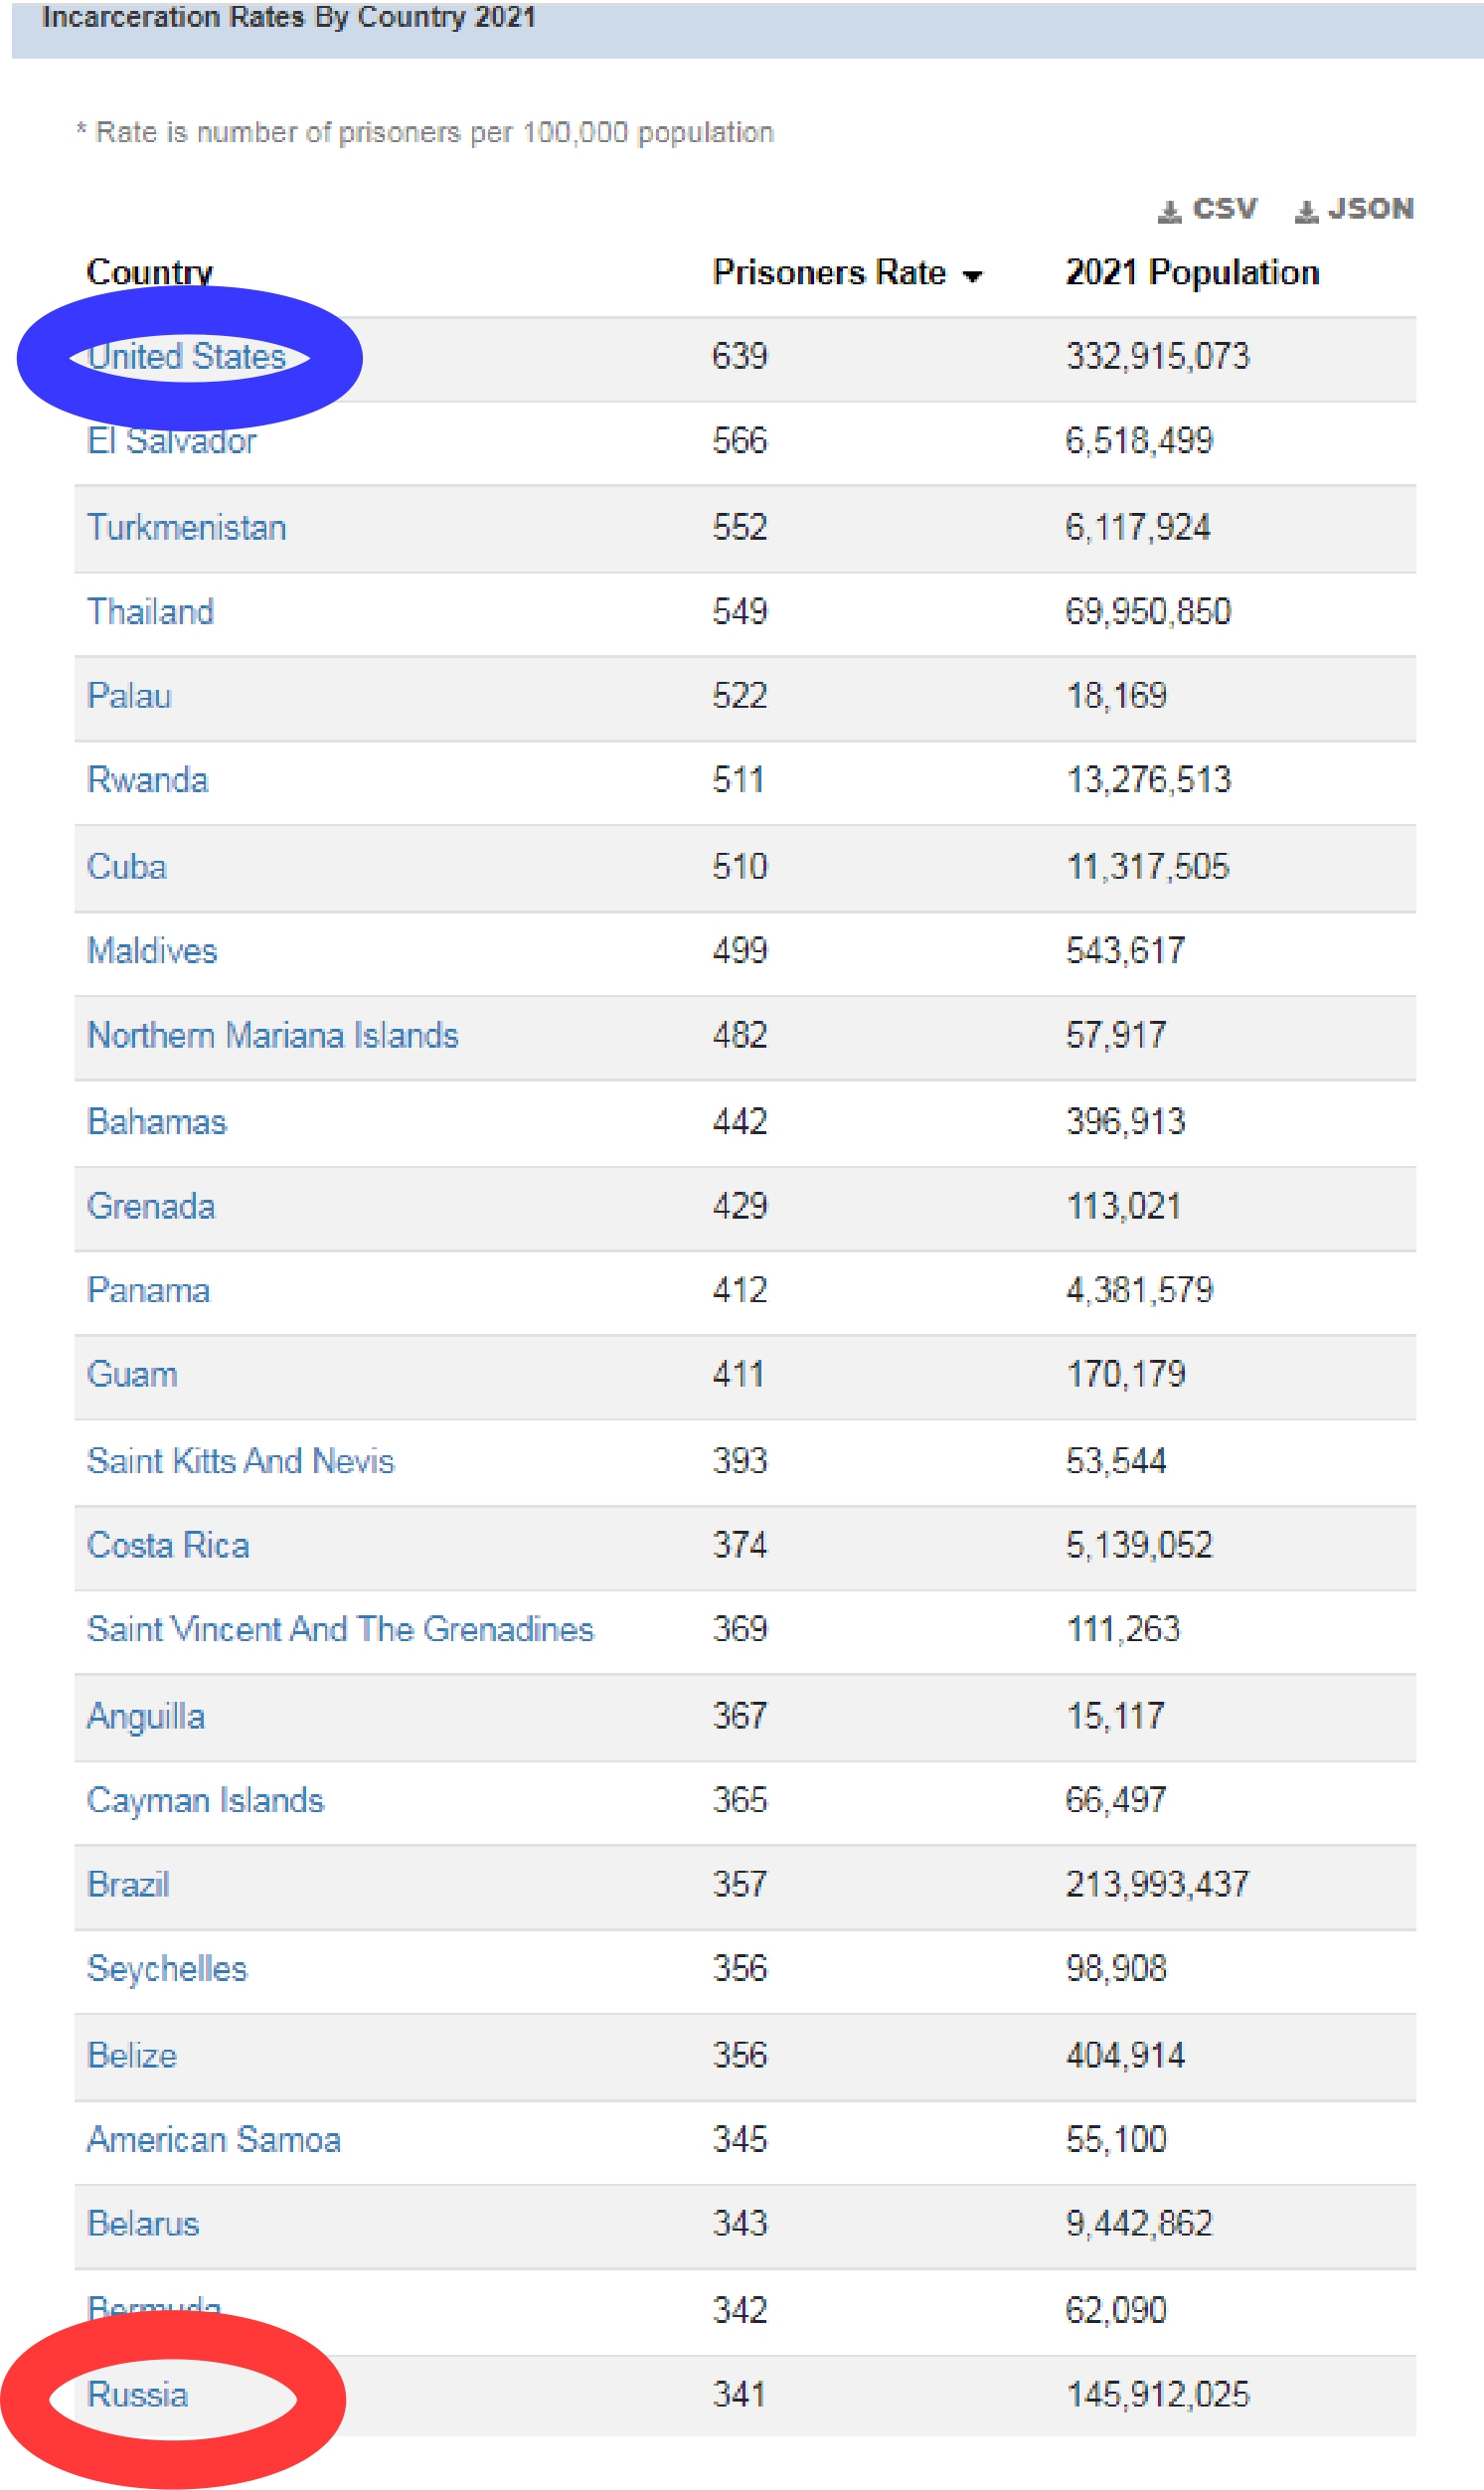This screenshot has height=2490, width=1484.
Task: Download the table as CSV
Action: tap(1208, 209)
